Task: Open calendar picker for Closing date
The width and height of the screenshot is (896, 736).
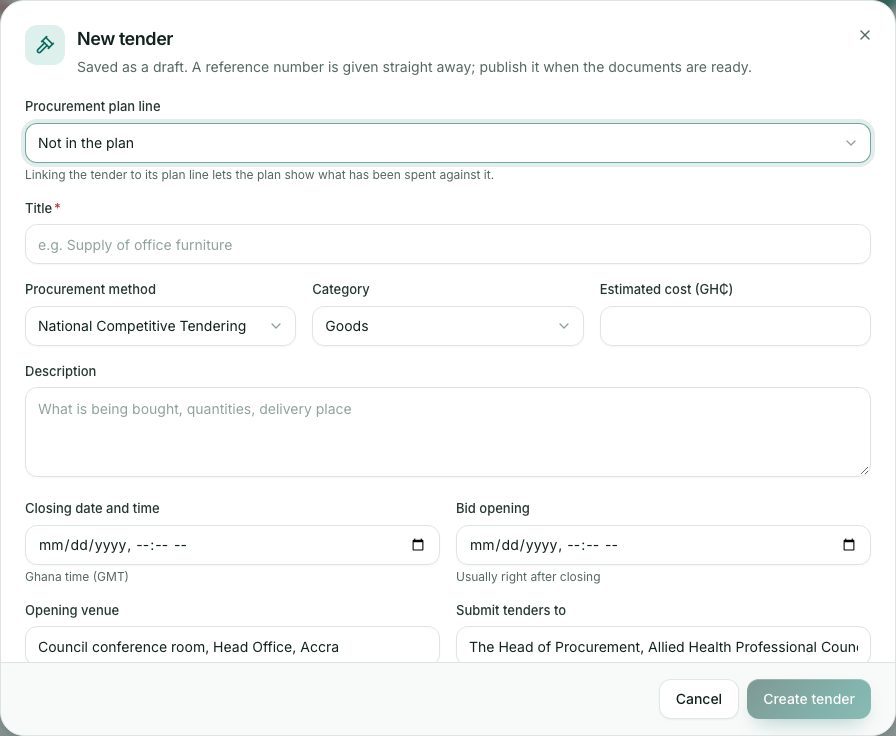Action: (418, 545)
